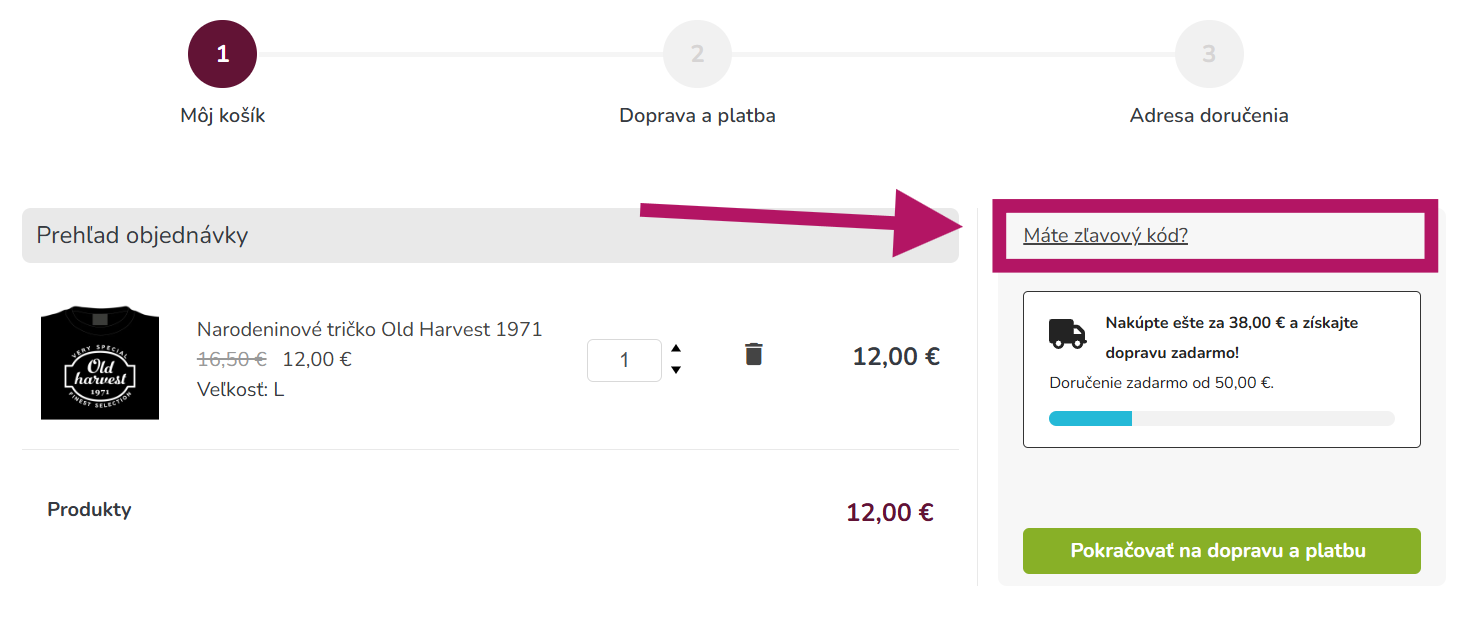The width and height of the screenshot is (1460, 618).
Task: Click the crossed-out 16,50 € original price
Action: 231,359
